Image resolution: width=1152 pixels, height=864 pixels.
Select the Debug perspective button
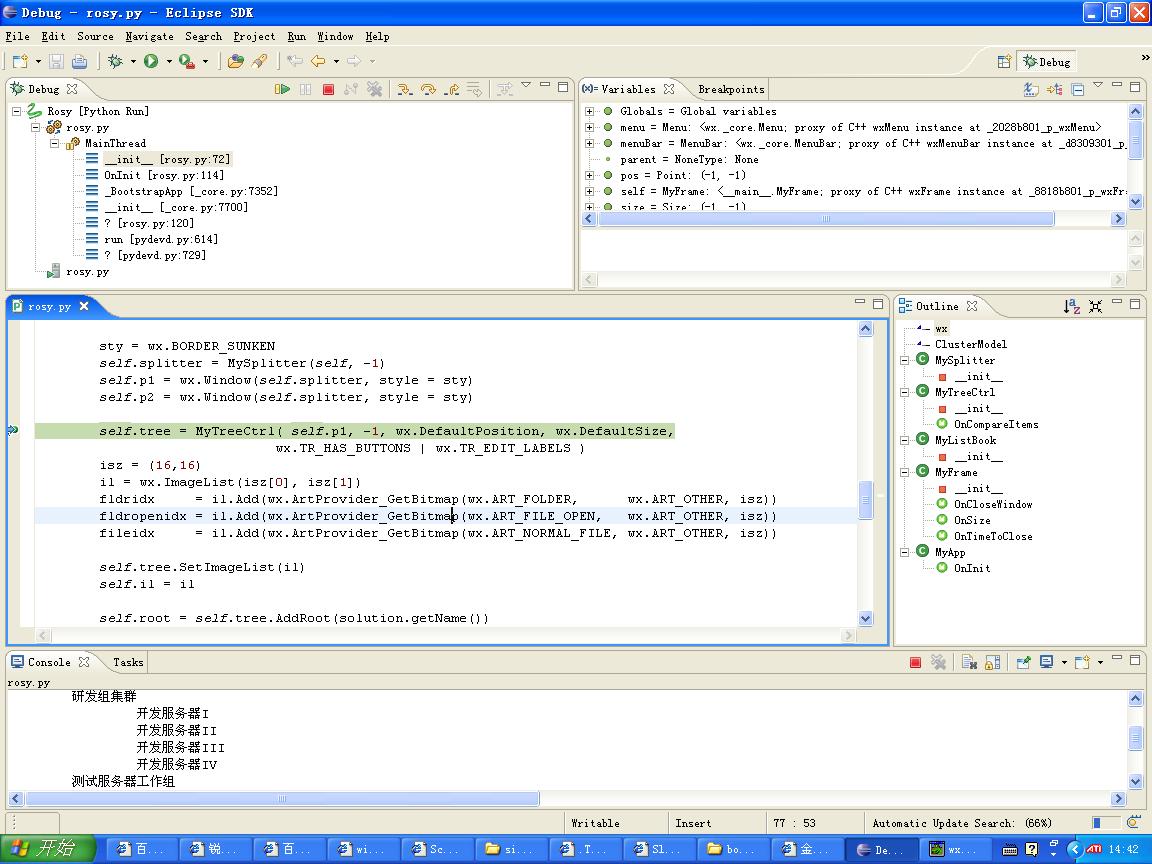(x=1047, y=62)
